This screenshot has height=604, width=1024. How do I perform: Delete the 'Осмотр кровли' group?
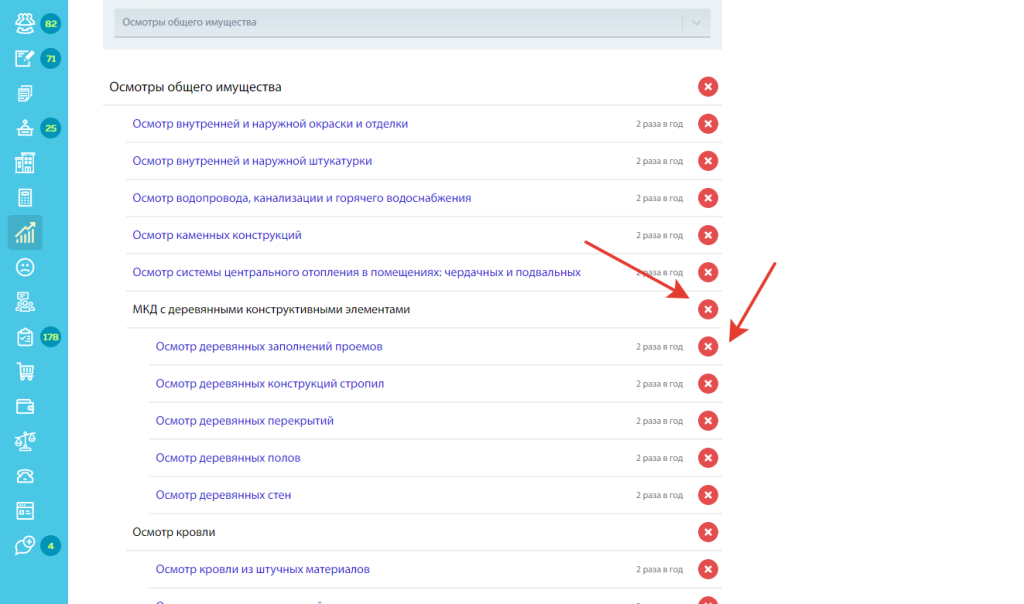coord(708,532)
